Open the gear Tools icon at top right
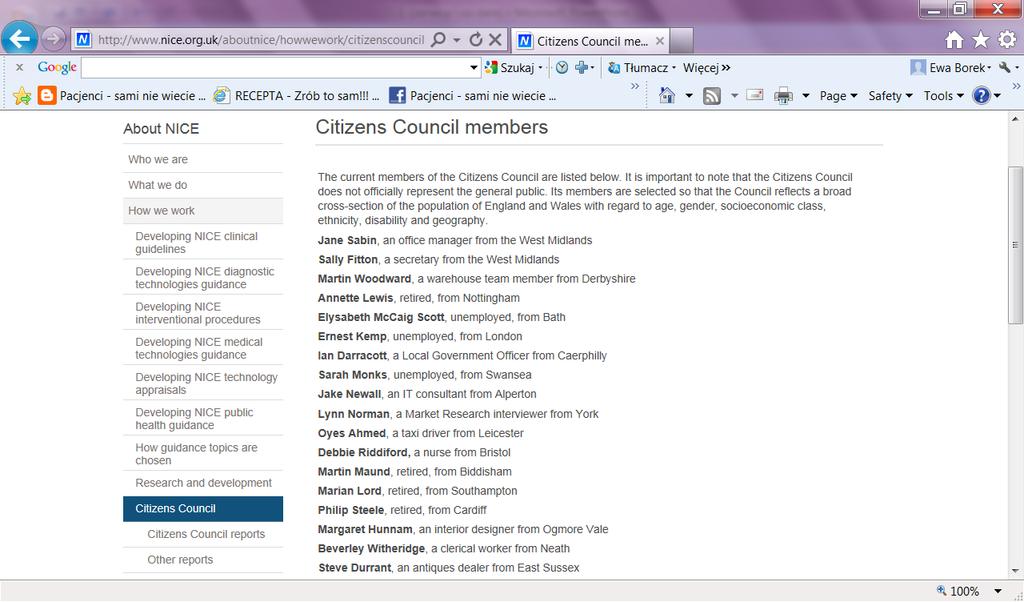1024x602 pixels. (x=1007, y=40)
